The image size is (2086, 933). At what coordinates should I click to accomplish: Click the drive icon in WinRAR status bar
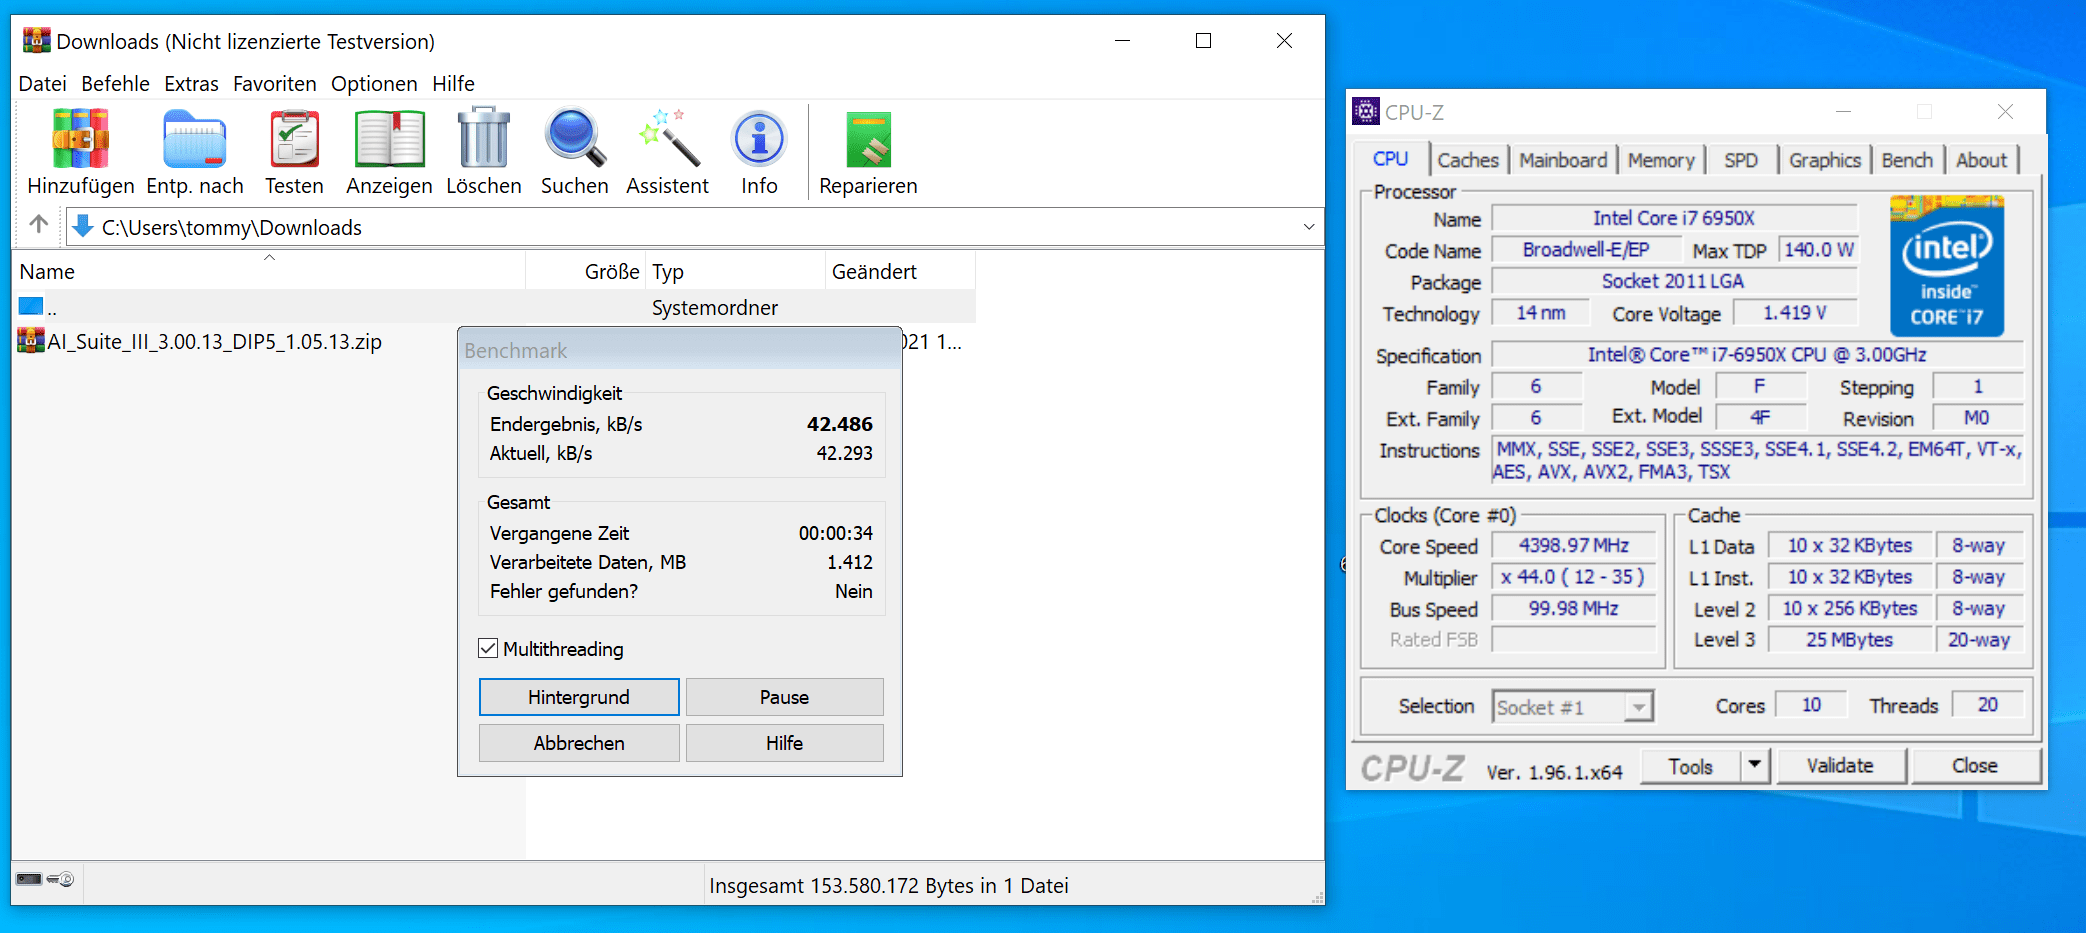29,879
